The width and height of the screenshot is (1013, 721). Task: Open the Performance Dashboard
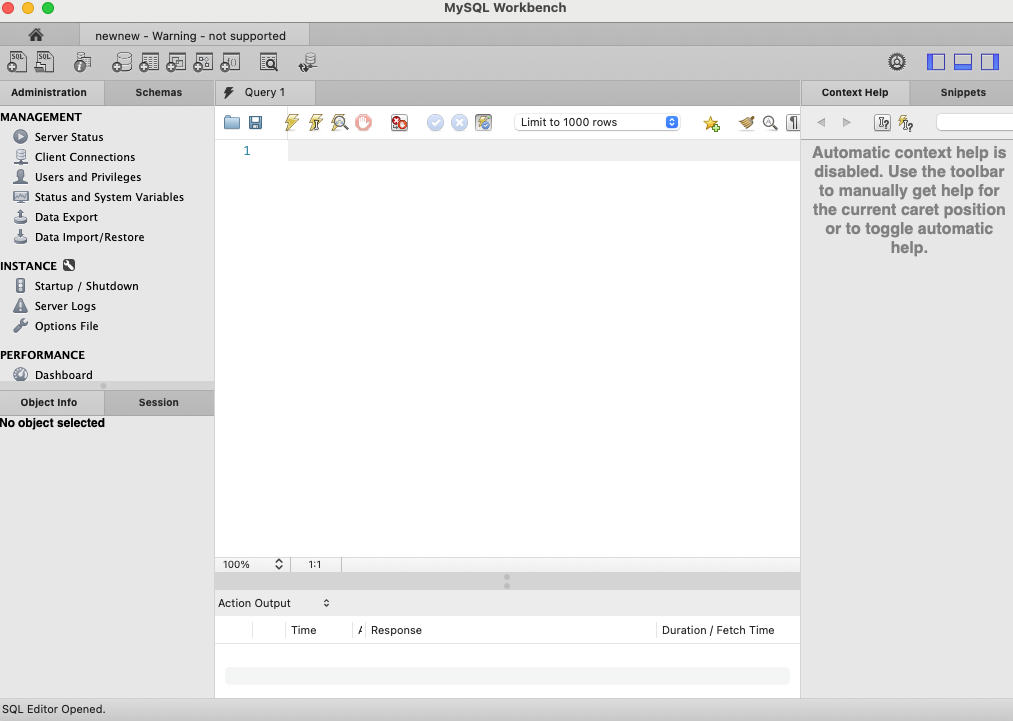point(63,375)
